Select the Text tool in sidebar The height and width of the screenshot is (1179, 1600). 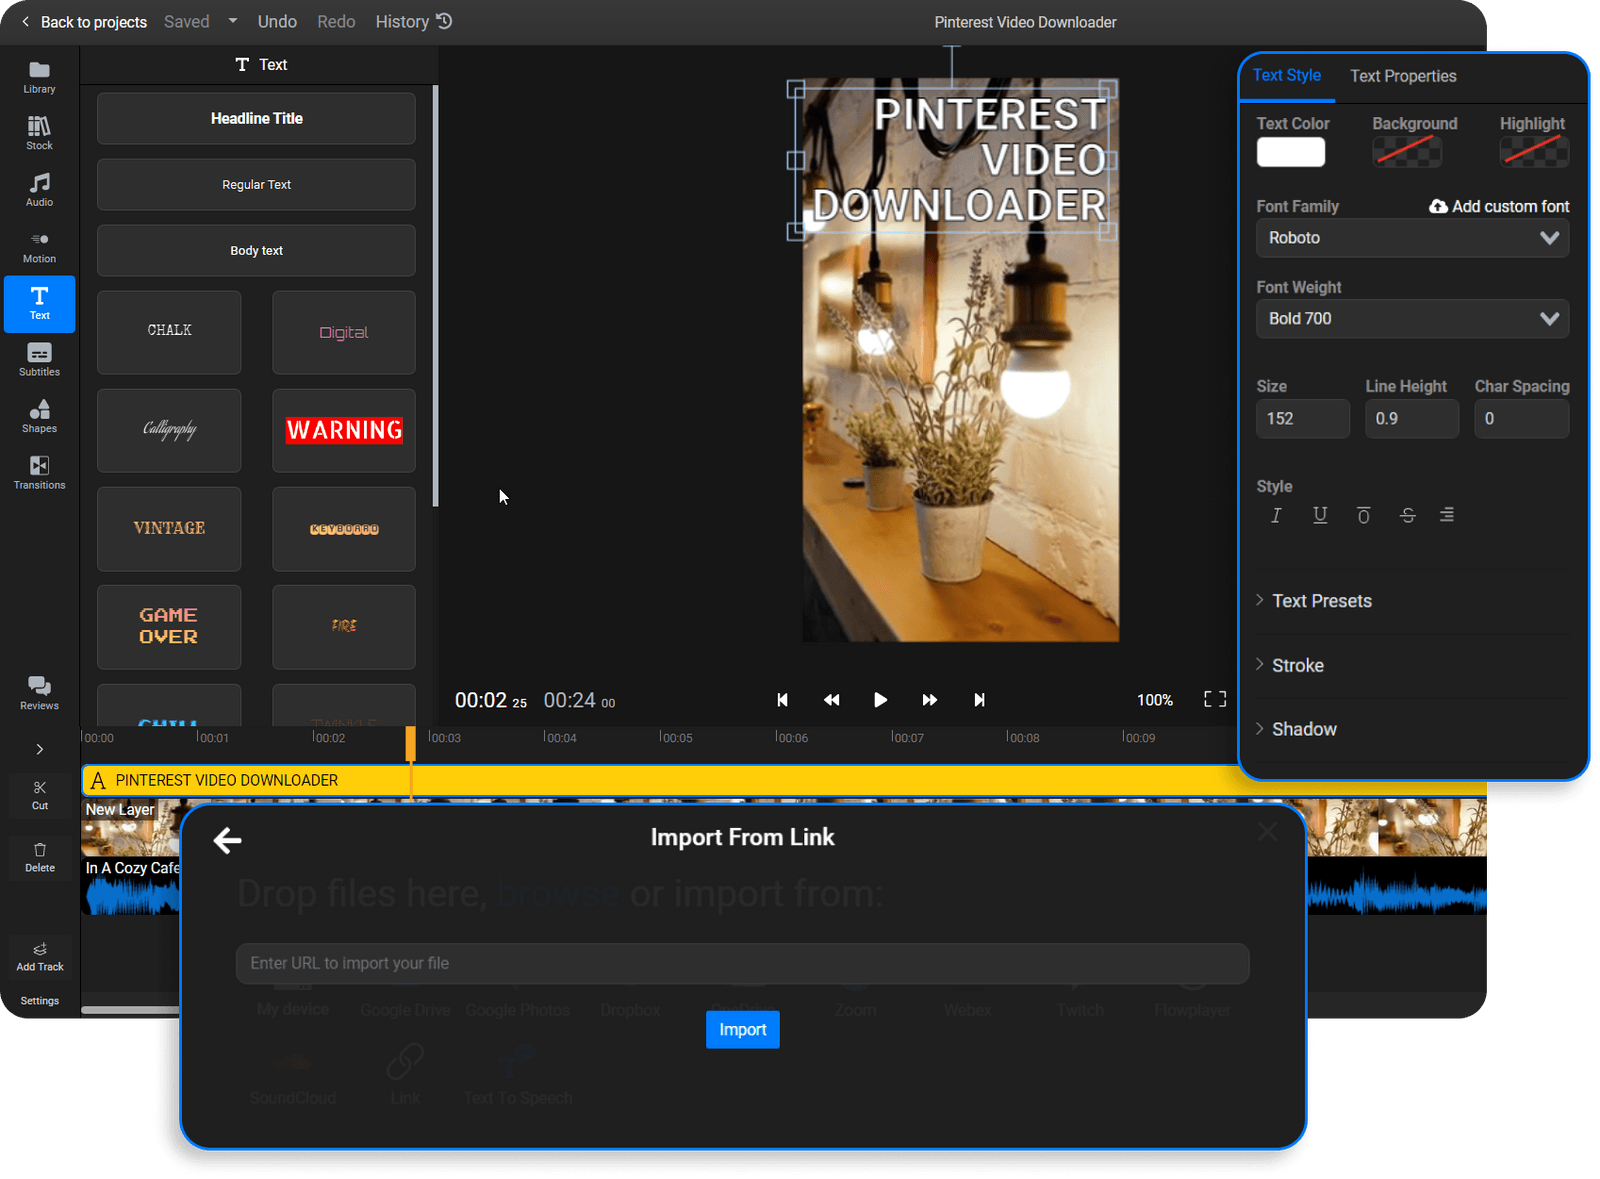click(39, 304)
